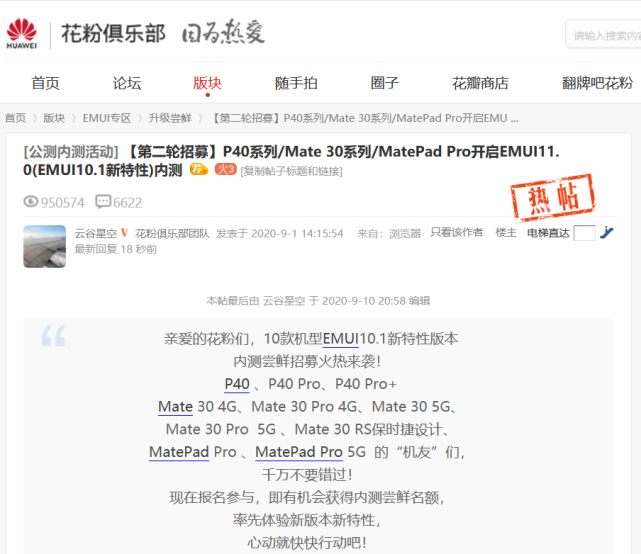Viewport: 641px width, 554px height.
Task: Click the yellow 荐 recommended badge
Action: tap(199, 169)
